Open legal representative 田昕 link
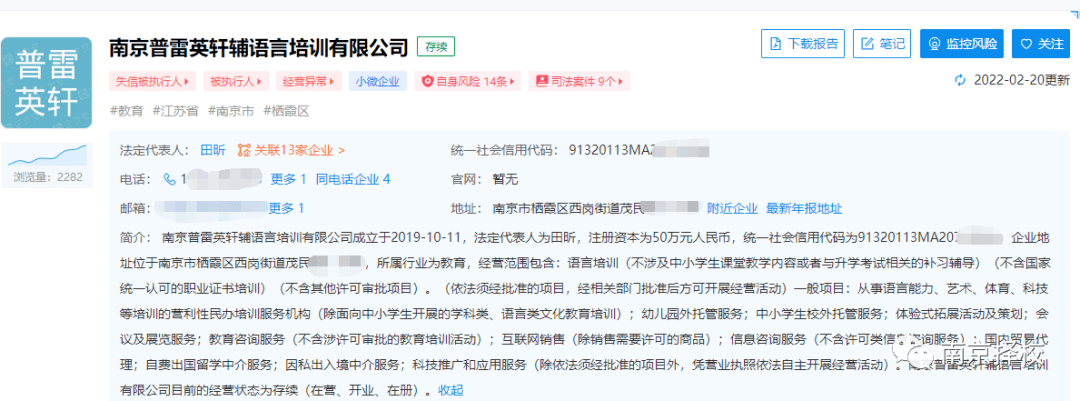This screenshot has width=1080, height=401. pos(212,150)
